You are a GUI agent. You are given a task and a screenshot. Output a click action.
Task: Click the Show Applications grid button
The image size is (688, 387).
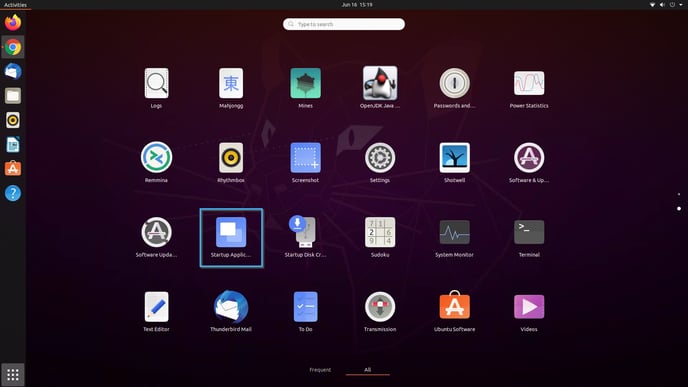13,374
